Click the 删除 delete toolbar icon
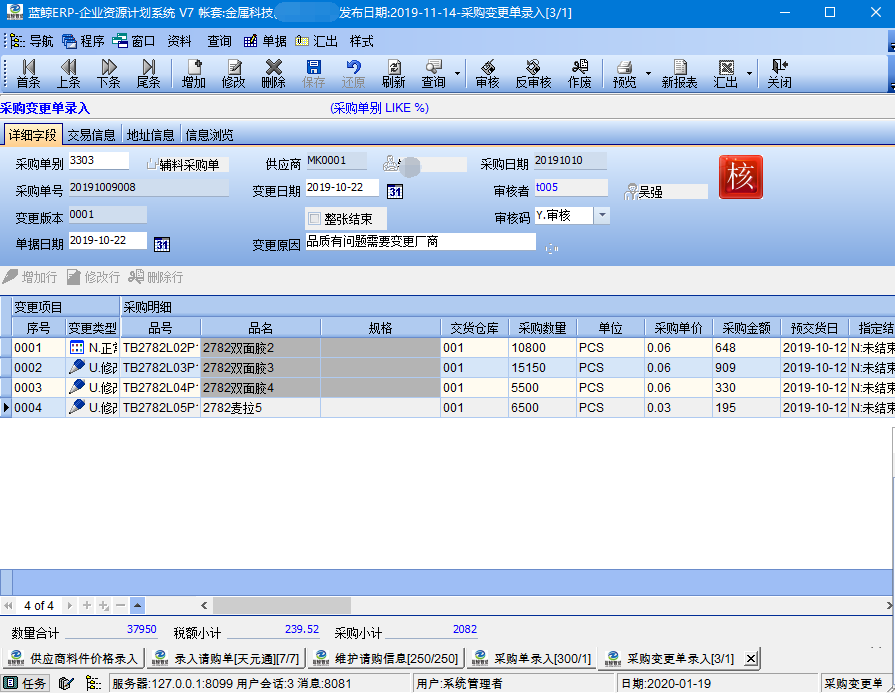Image resolution: width=895 pixels, height=693 pixels. tap(273, 74)
